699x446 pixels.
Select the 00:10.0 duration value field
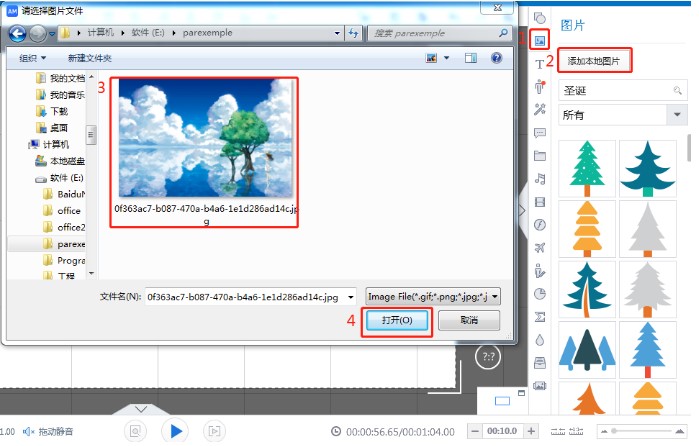502,431
